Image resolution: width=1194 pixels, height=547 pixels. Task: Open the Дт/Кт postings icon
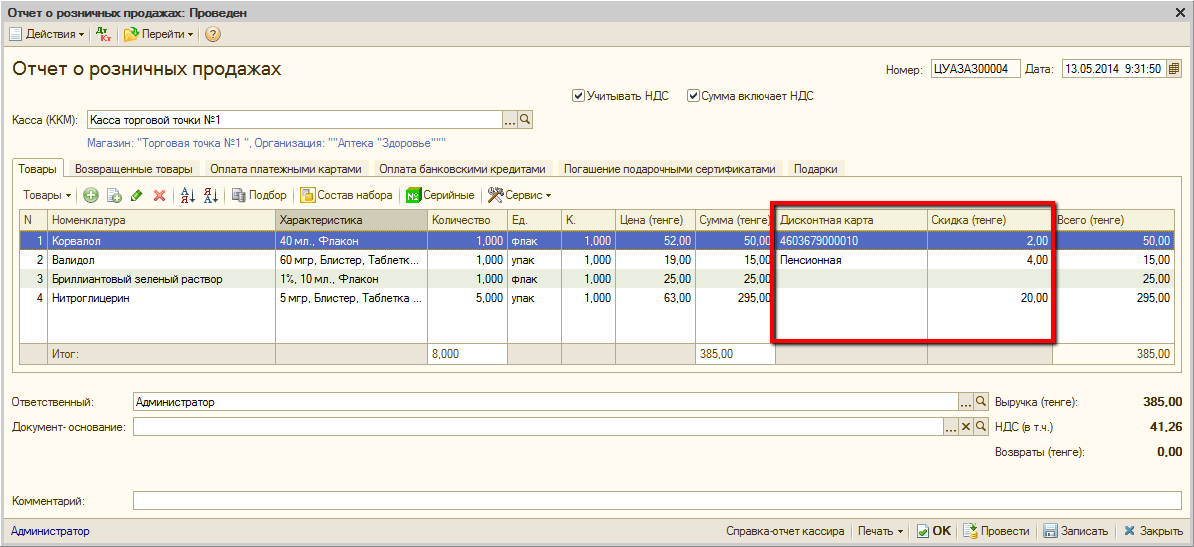click(x=103, y=34)
